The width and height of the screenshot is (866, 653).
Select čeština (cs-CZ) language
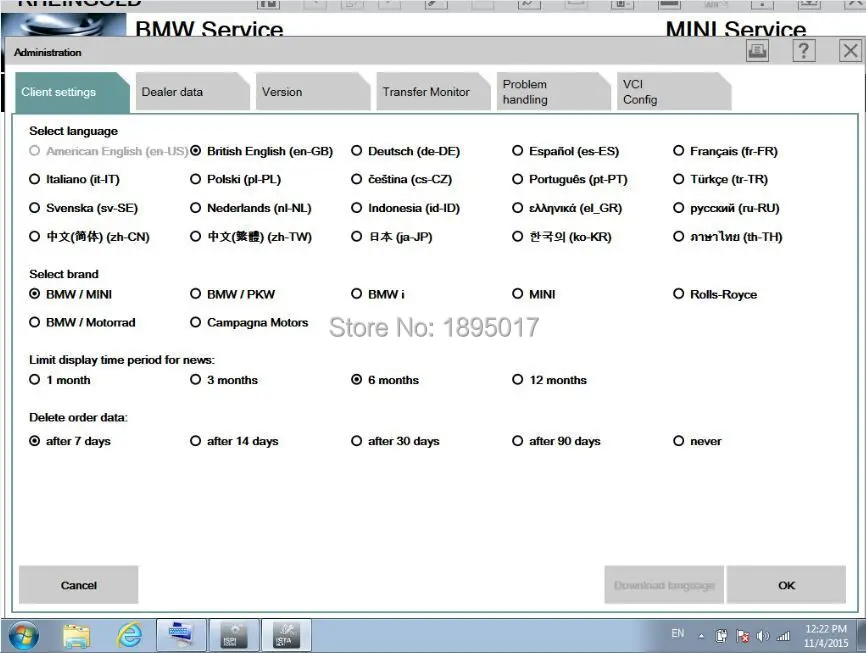tap(402, 179)
